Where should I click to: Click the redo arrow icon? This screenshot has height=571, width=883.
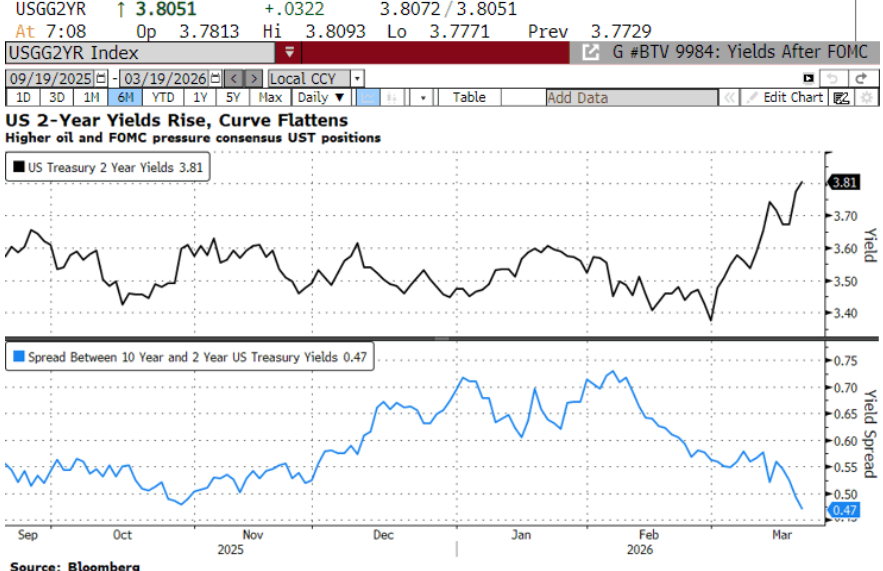pyautogui.click(x=862, y=78)
